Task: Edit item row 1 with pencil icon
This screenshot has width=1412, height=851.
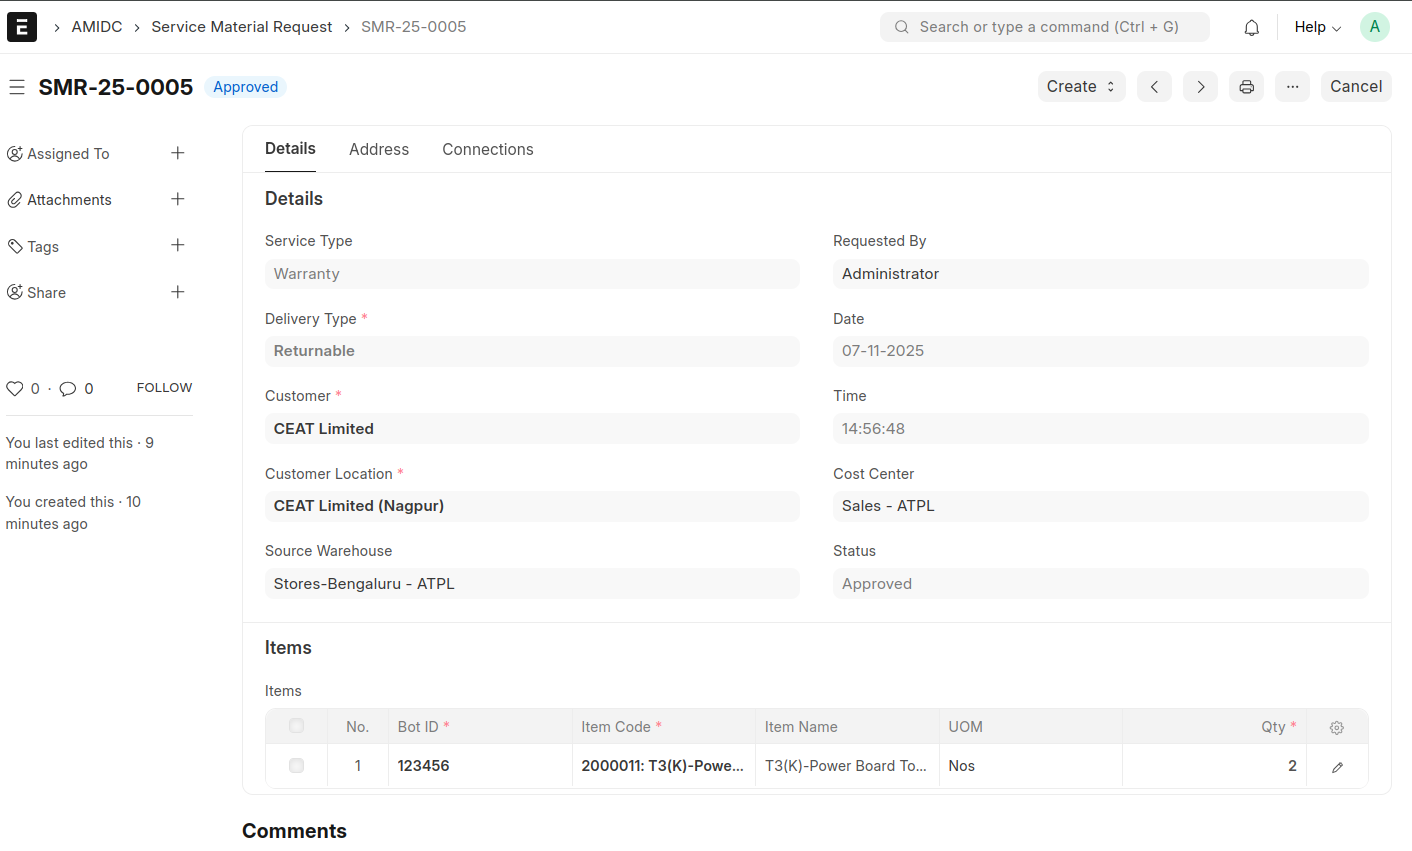Action: click(x=1336, y=766)
